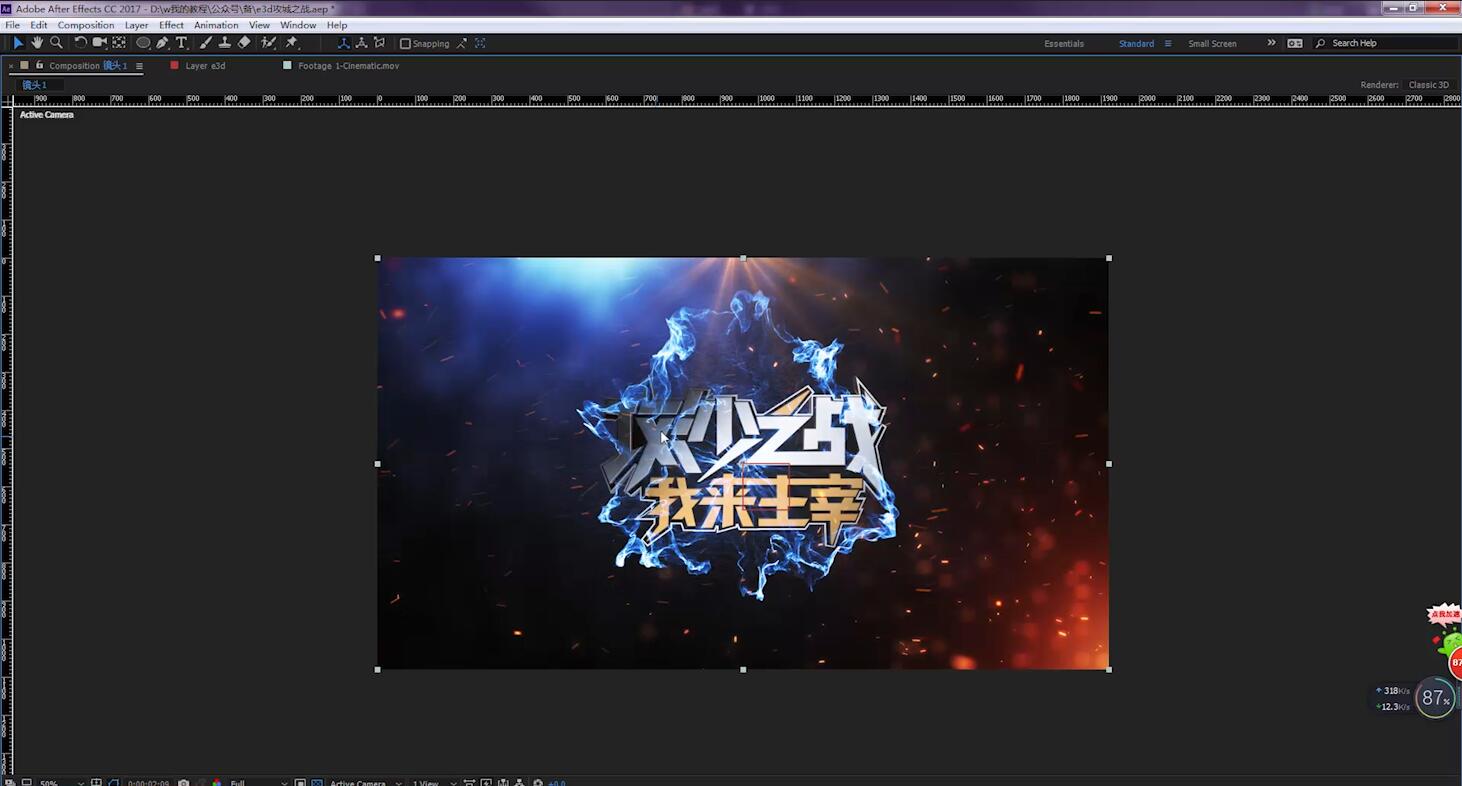Screen dimensions: 1462x786
Task: Select the Clone Stamp tool
Action: coord(224,43)
